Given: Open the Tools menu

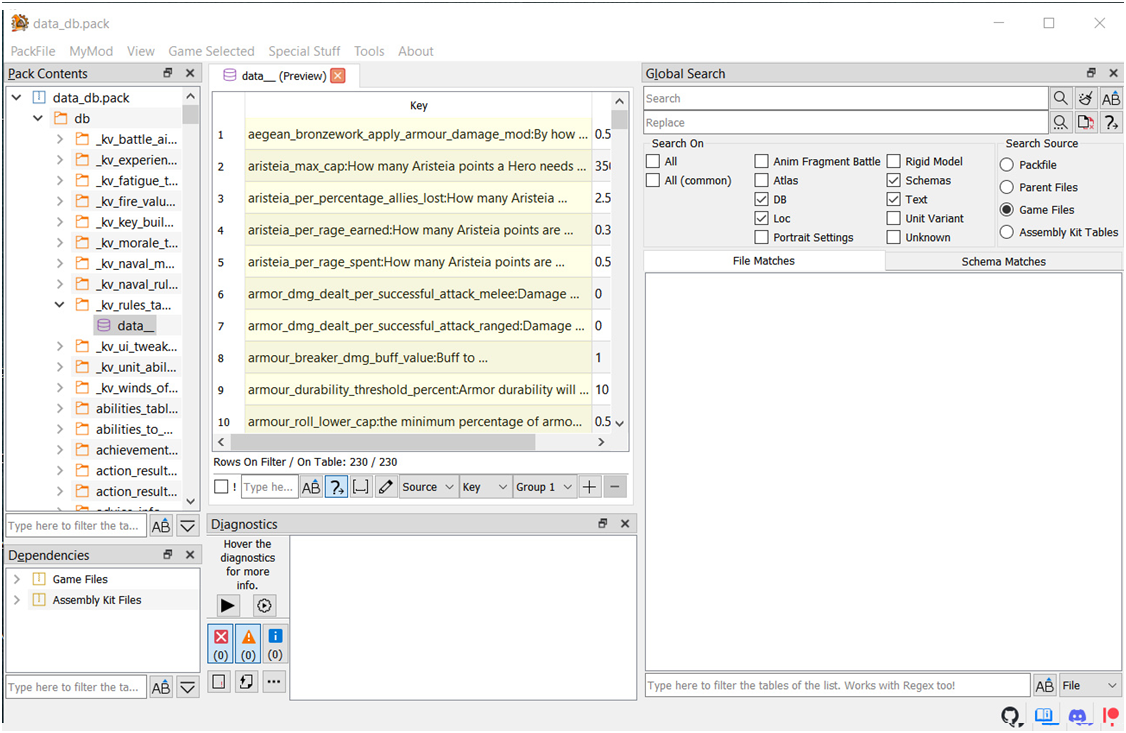Looking at the screenshot, I should 369,51.
